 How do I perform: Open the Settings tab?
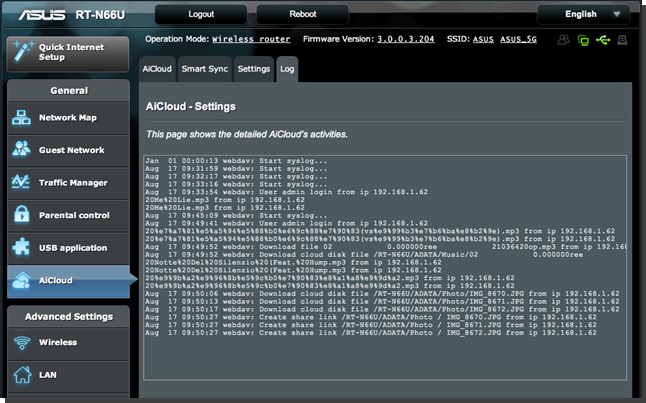[254, 69]
